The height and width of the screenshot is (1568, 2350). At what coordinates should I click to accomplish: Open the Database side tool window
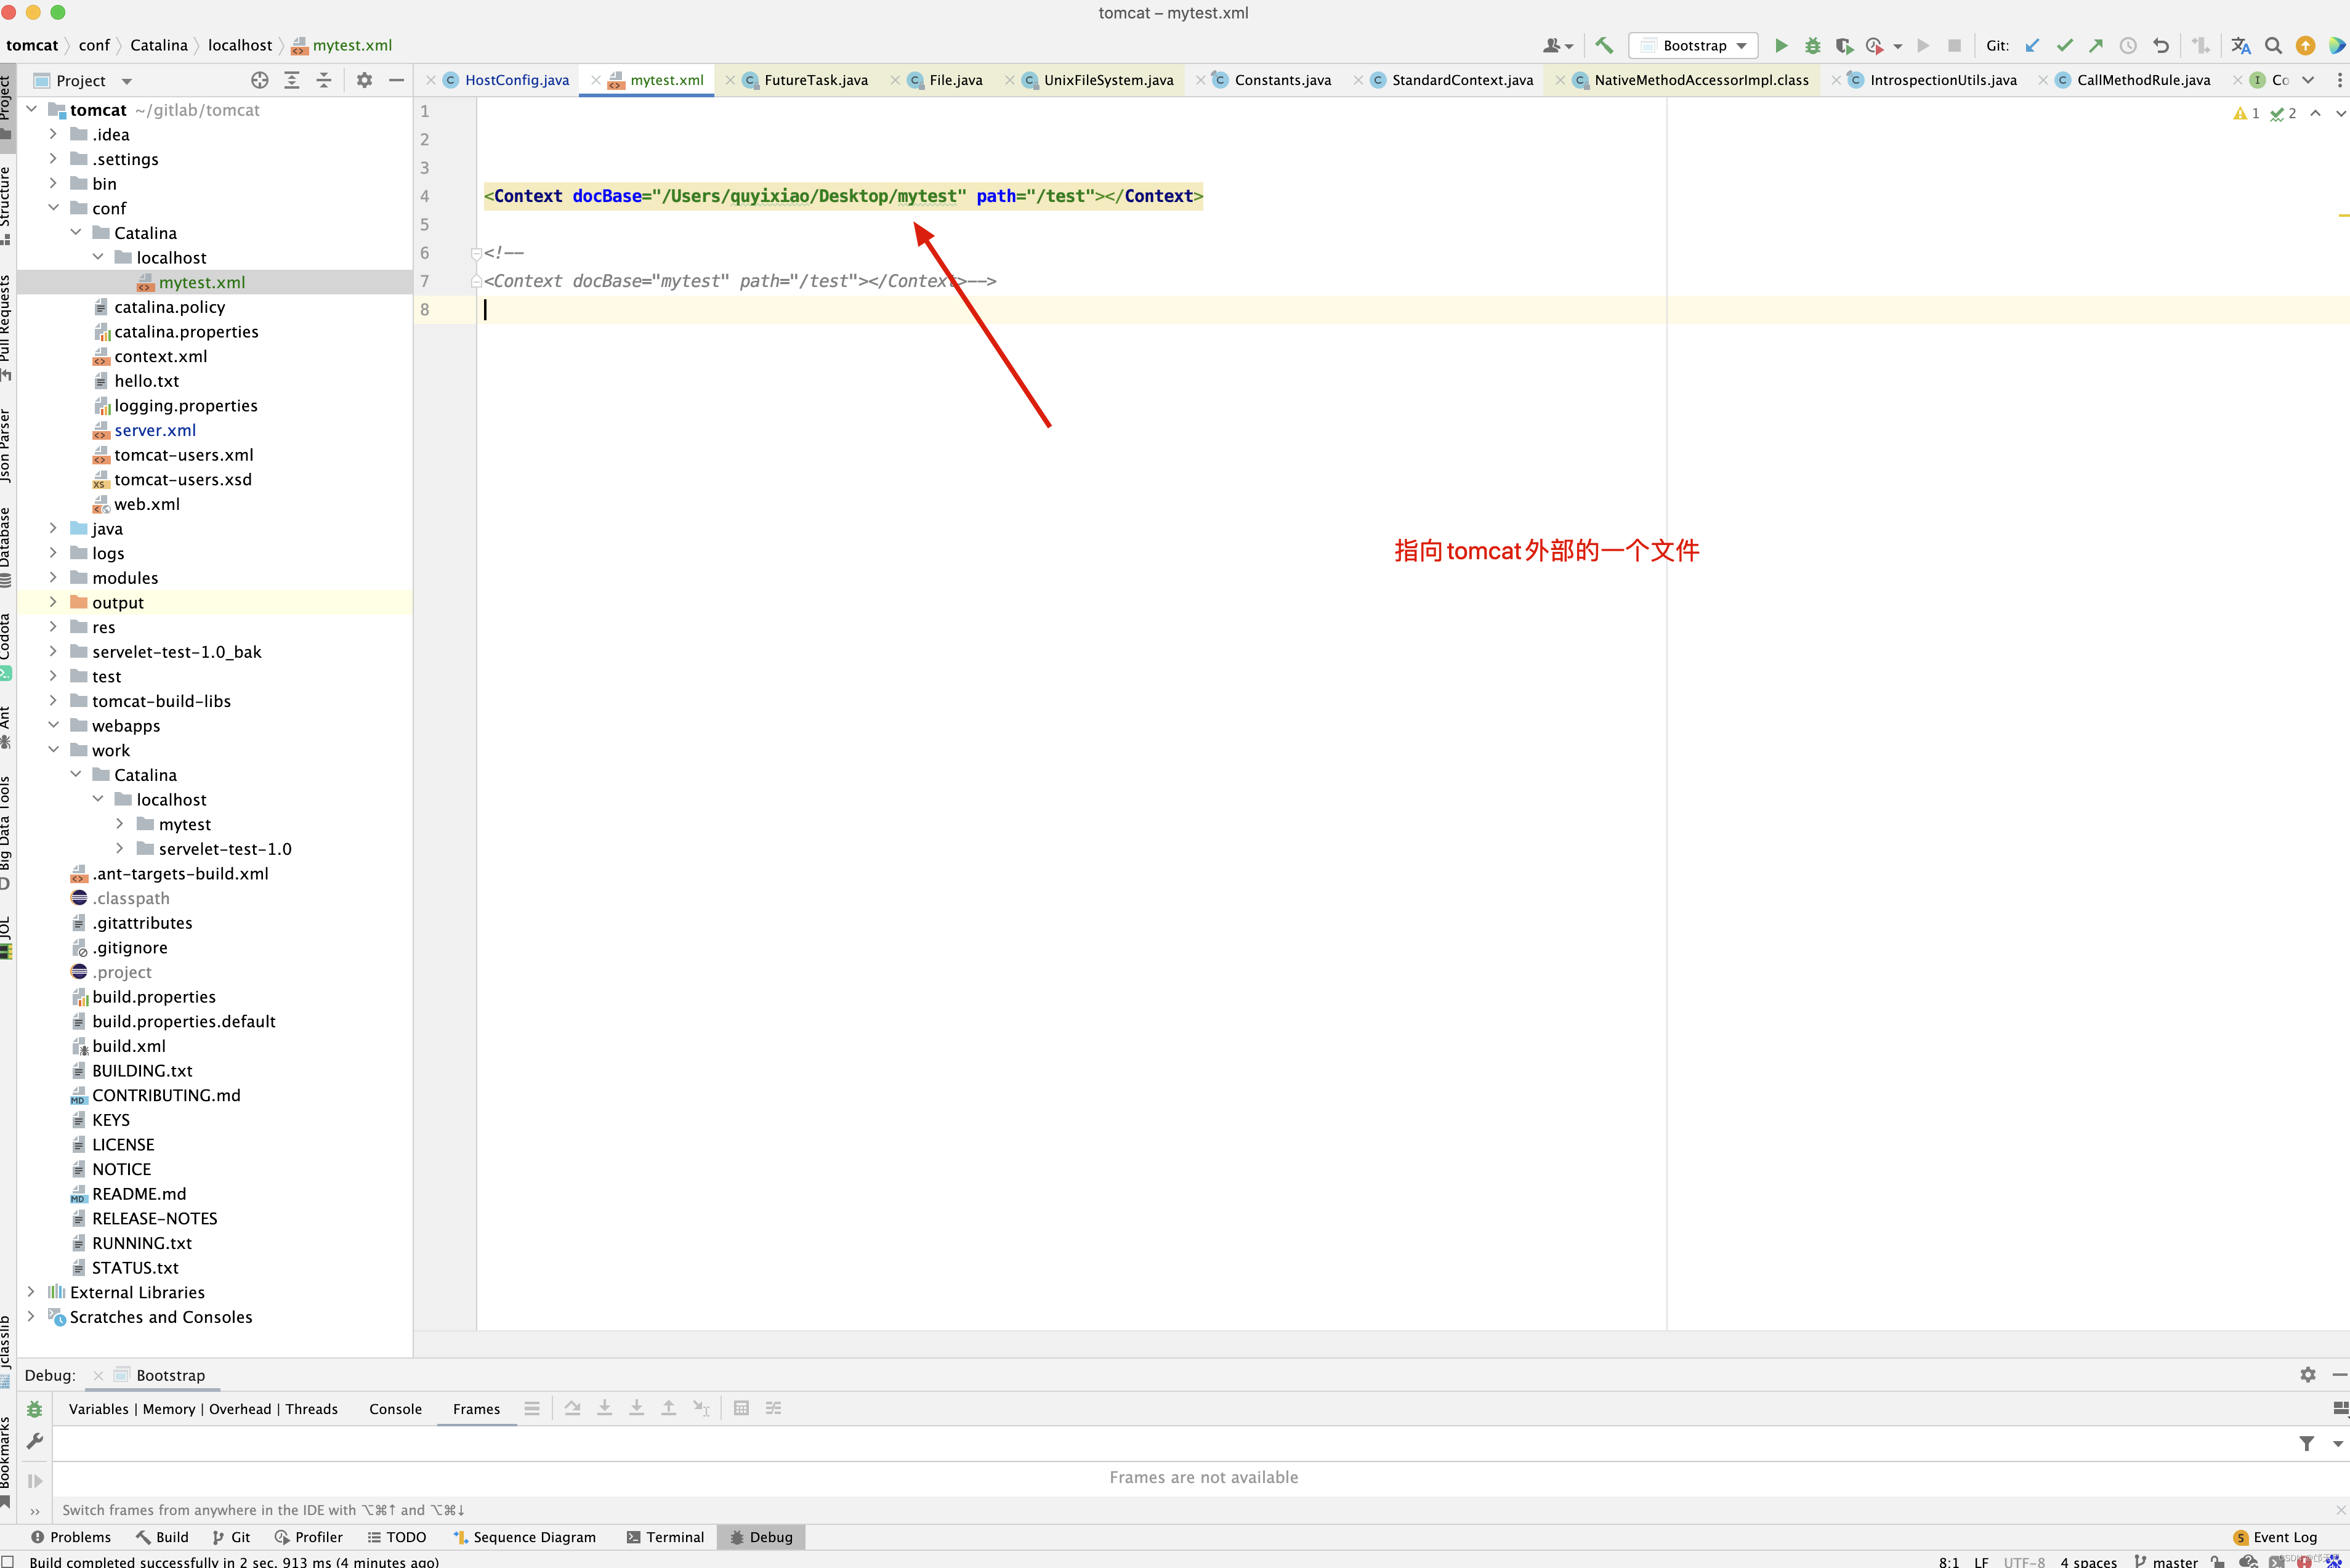point(6,546)
